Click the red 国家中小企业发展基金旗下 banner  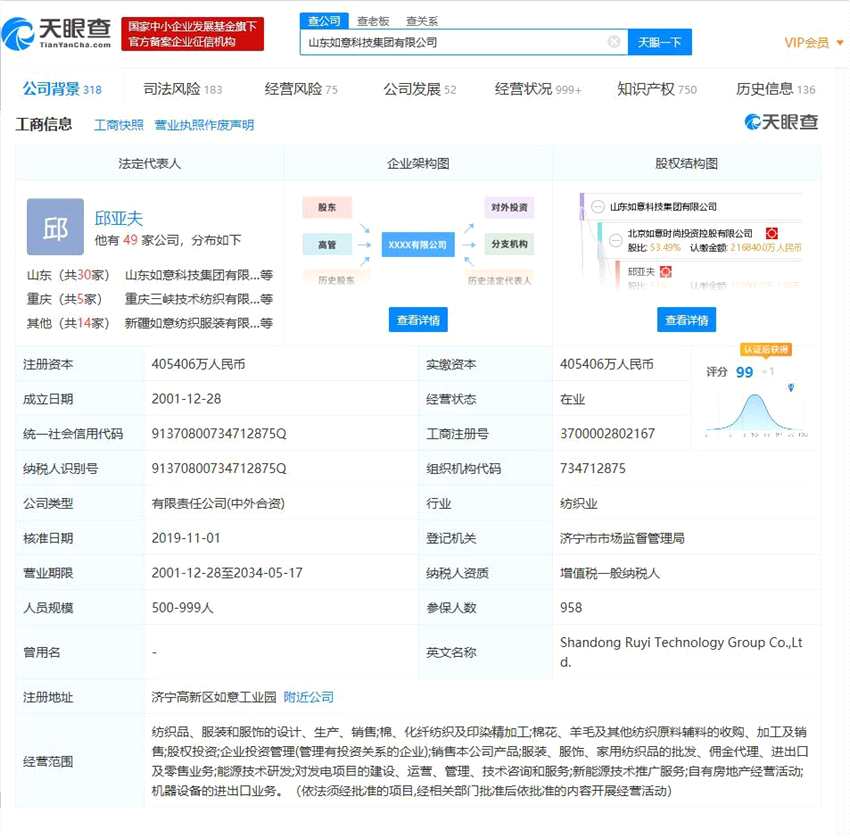click(192, 34)
